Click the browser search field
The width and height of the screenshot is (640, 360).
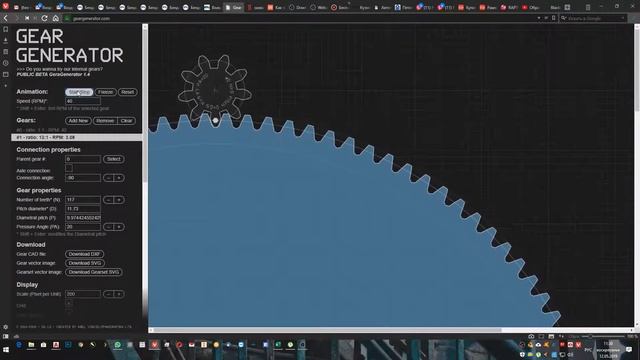tap(593, 18)
